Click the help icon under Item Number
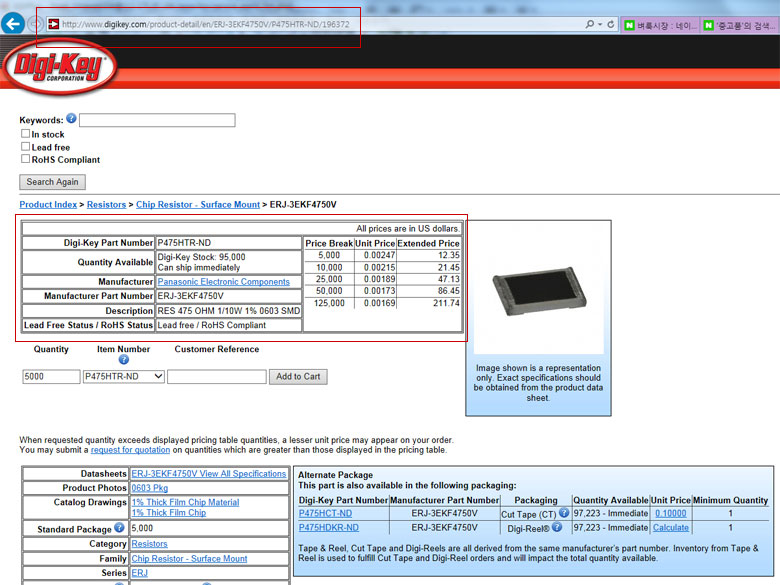 (123, 359)
